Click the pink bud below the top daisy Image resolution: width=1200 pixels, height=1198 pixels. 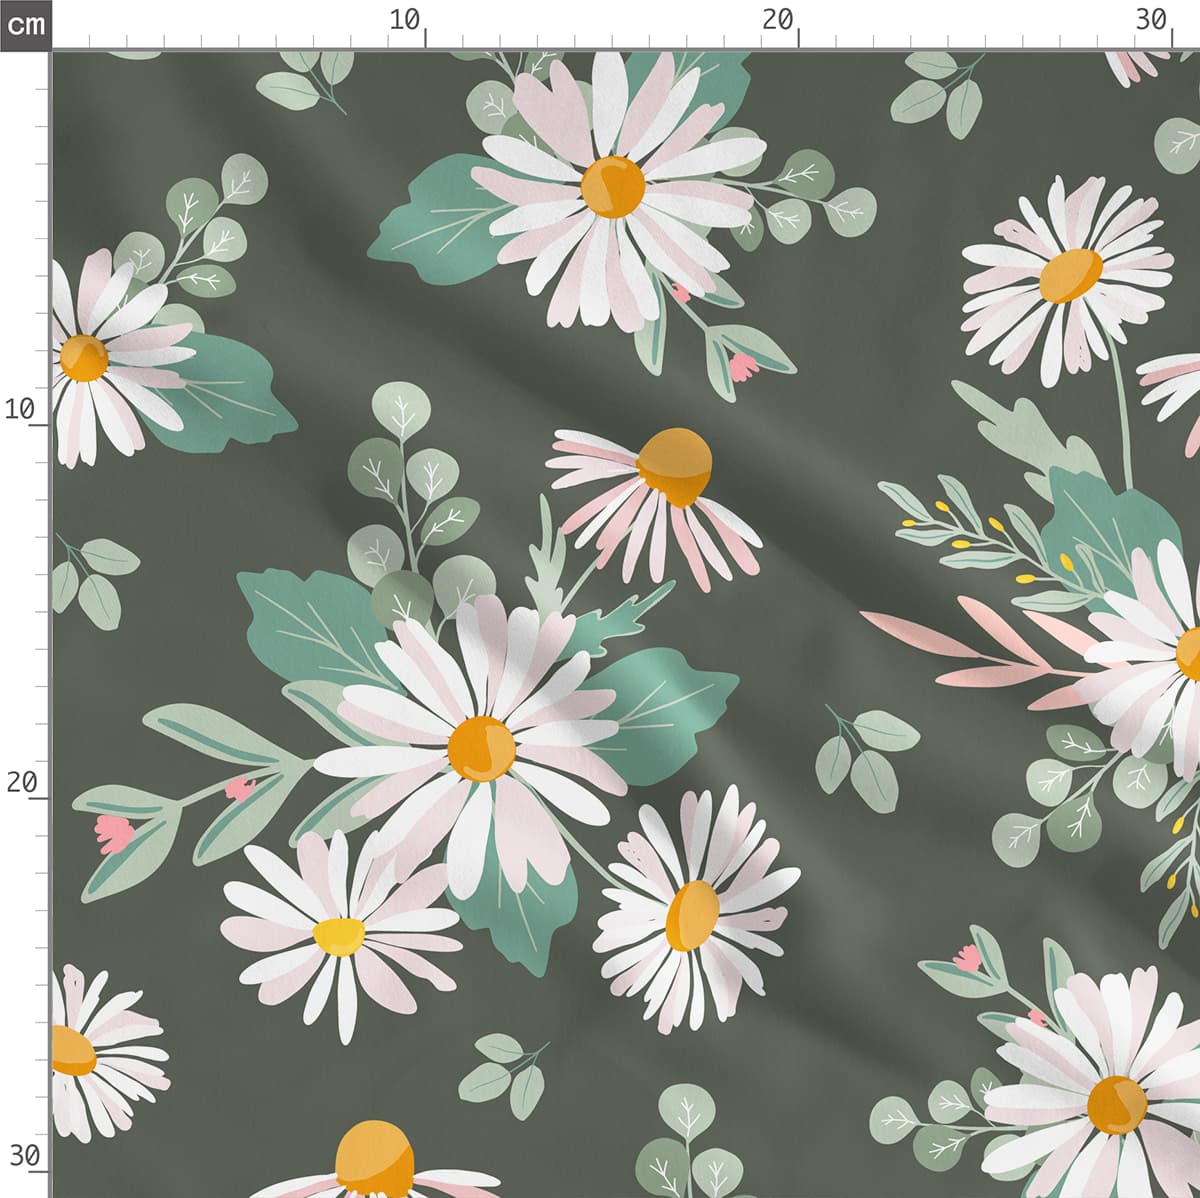(x=742, y=367)
